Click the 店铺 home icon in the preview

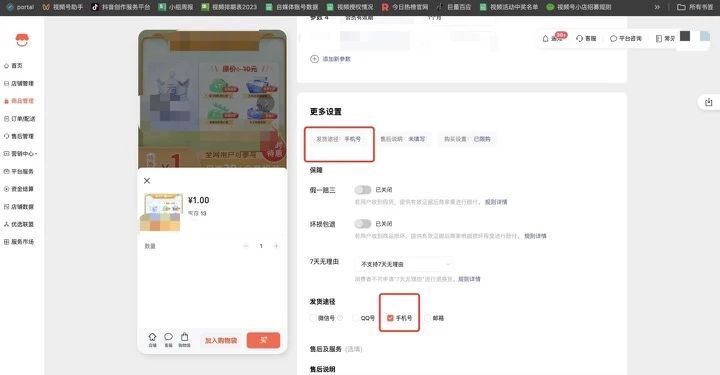click(152, 340)
